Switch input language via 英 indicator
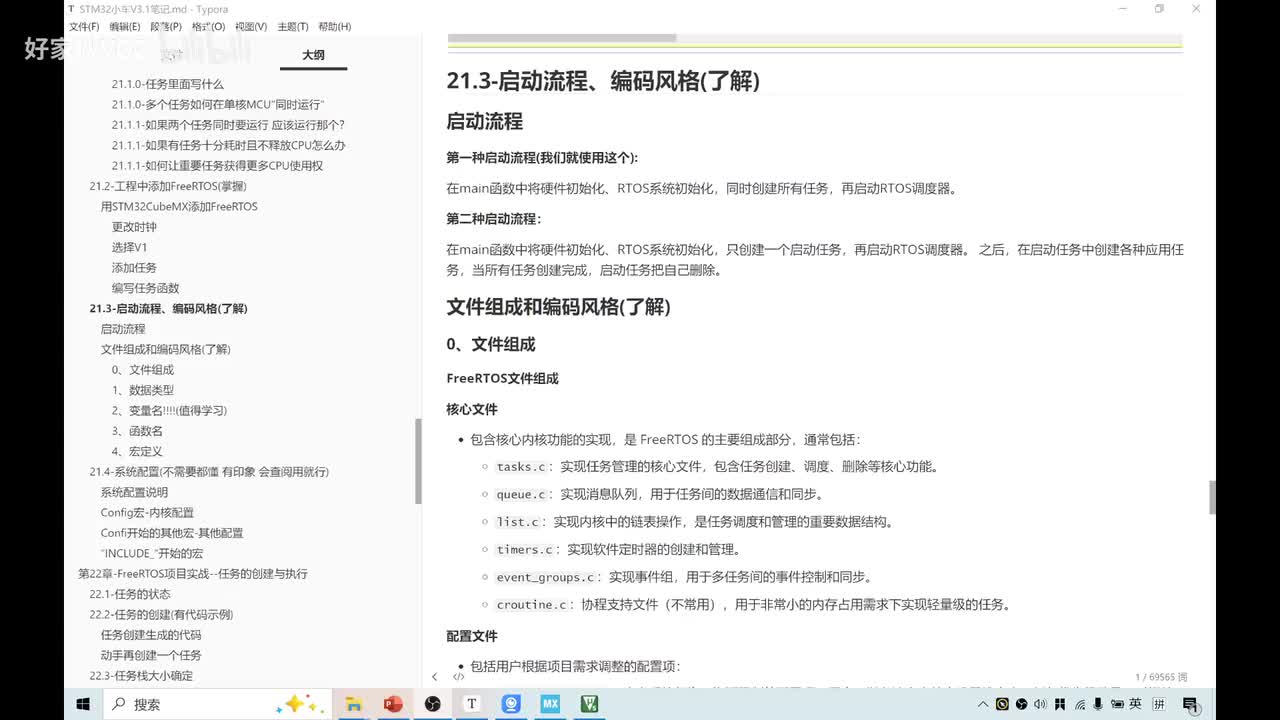The height and width of the screenshot is (720, 1280). pos(1135,704)
